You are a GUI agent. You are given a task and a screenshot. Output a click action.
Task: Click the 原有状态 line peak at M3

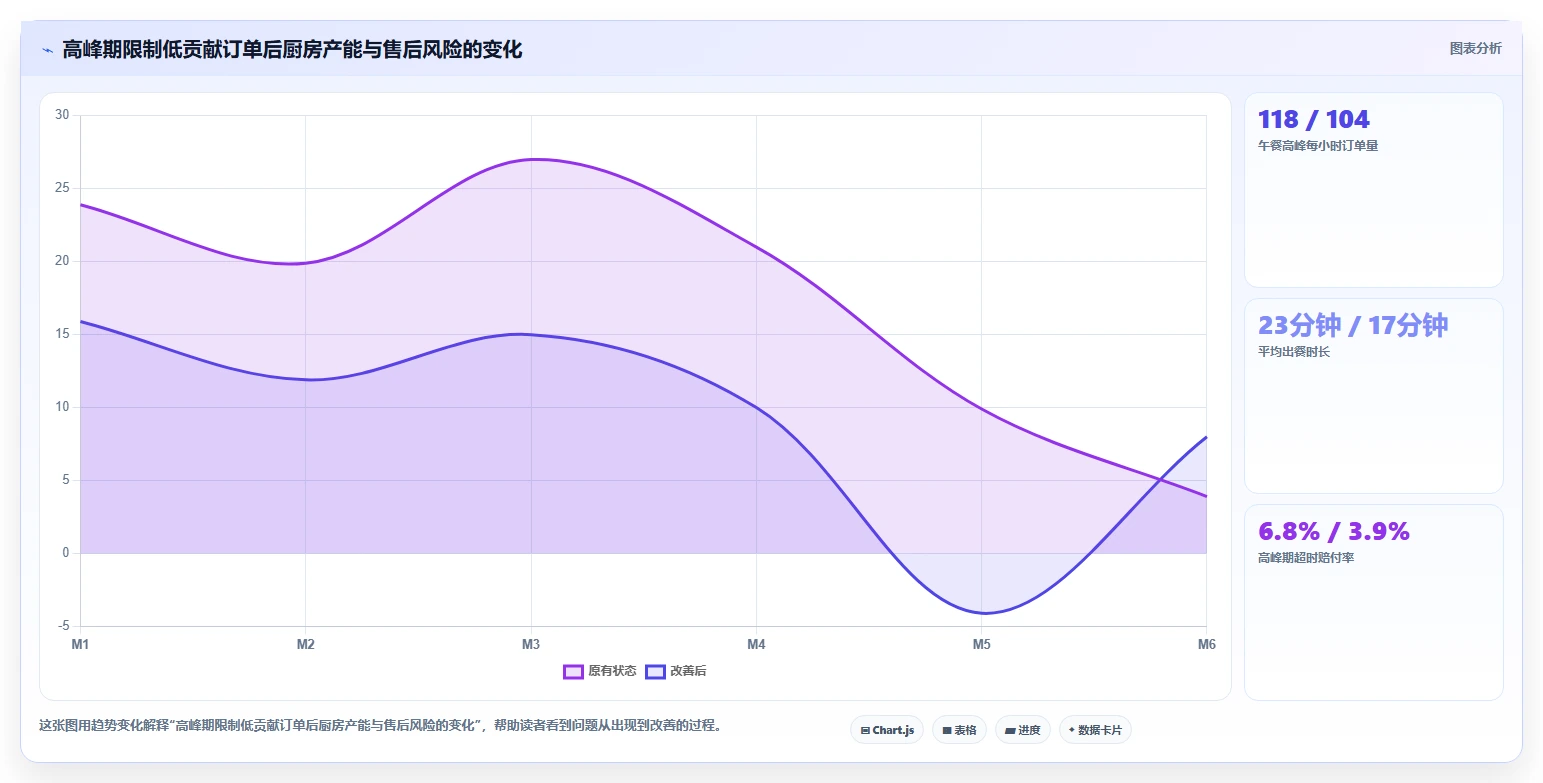click(531, 159)
